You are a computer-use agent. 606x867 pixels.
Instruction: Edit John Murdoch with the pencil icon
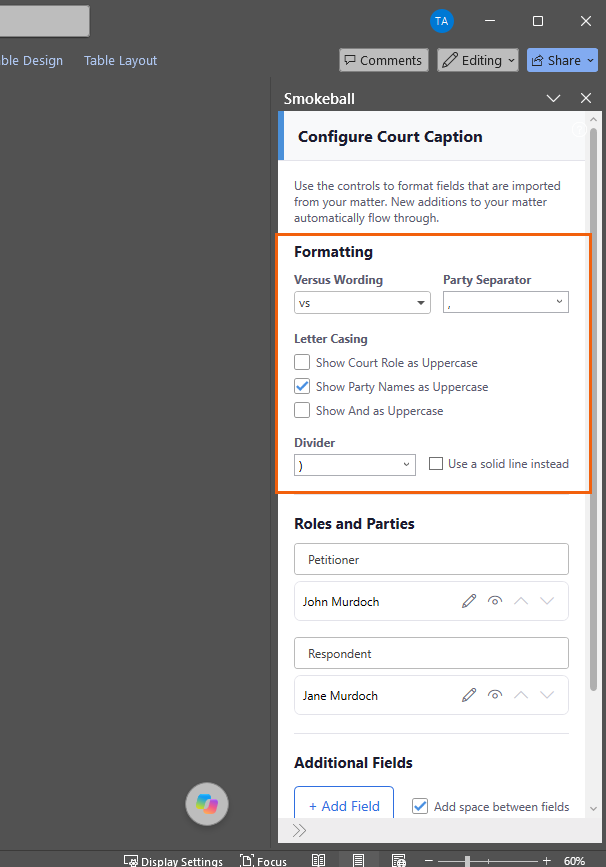click(469, 601)
